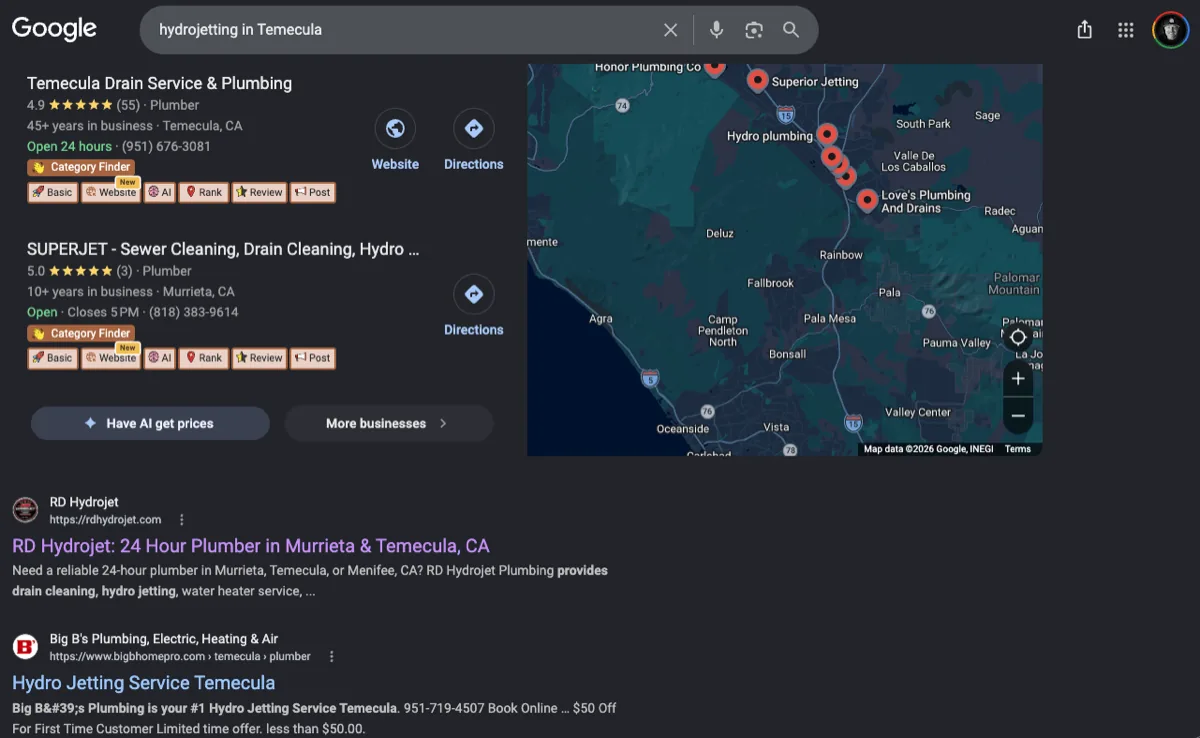Click Post tag under Temecula Drain Service
The image size is (1200, 738).
tap(313, 192)
